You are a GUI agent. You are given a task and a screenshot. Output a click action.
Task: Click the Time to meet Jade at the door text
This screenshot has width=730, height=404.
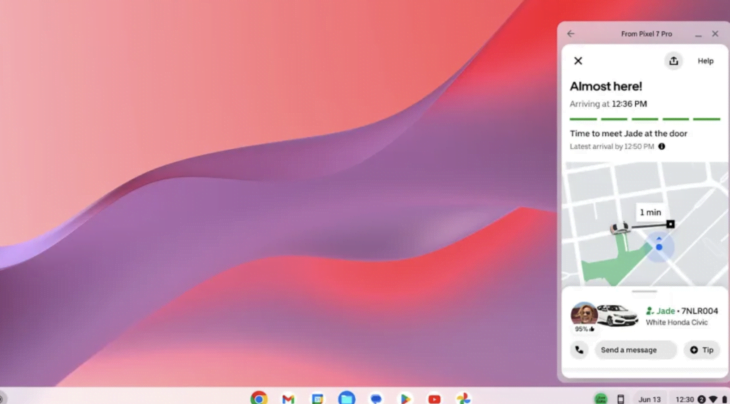pos(629,134)
